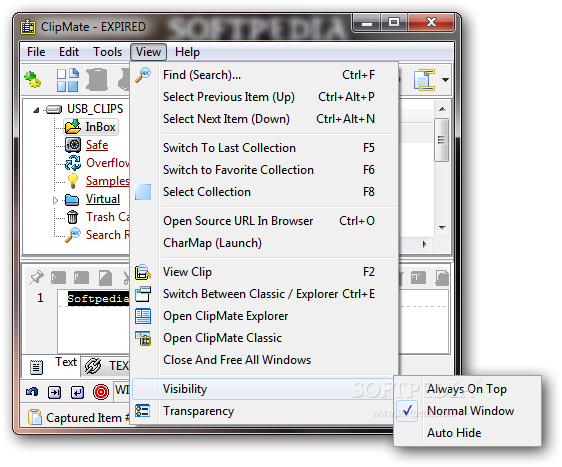The height and width of the screenshot is (467, 562).
Task: Select the InBox collection
Action: (x=100, y=127)
